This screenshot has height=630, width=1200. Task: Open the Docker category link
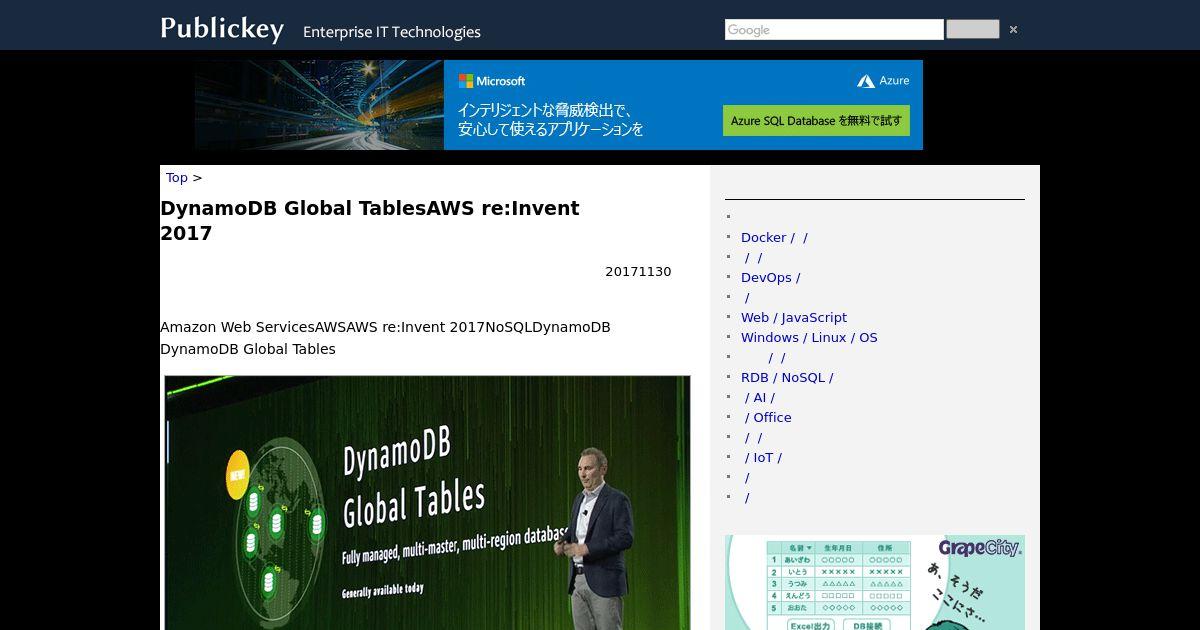click(x=774, y=237)
